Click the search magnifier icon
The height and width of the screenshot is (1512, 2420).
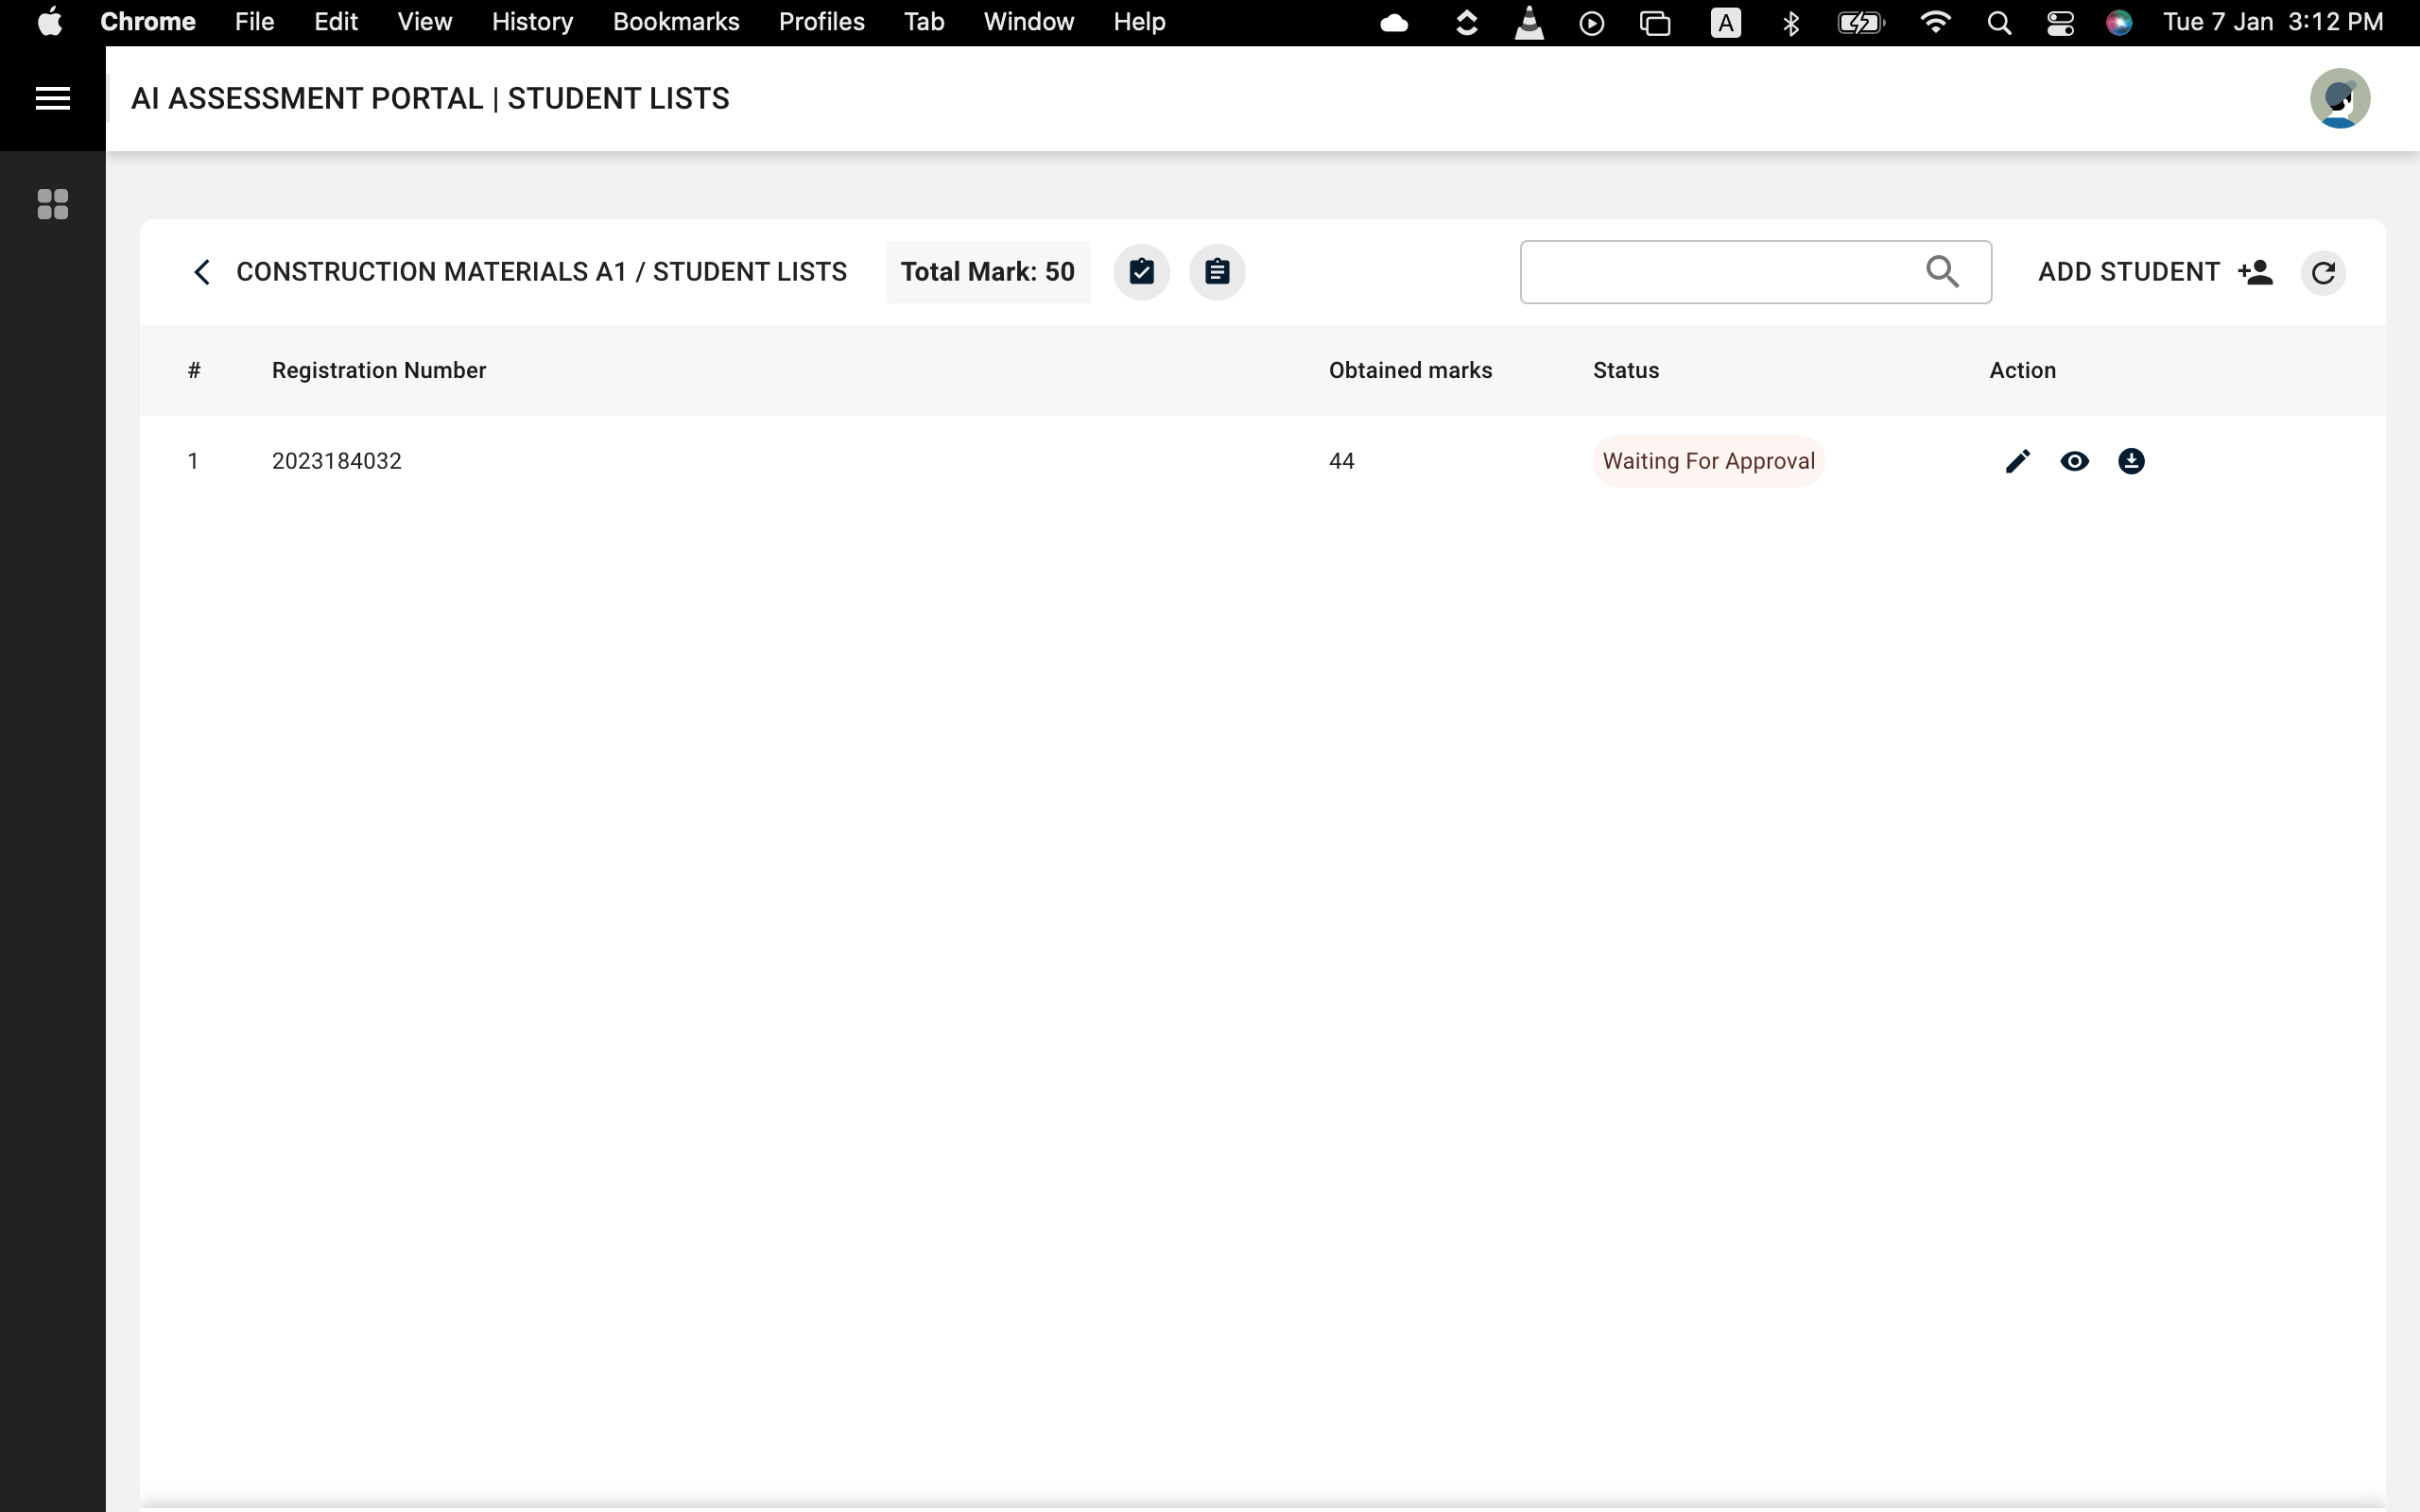point(1942,272)
